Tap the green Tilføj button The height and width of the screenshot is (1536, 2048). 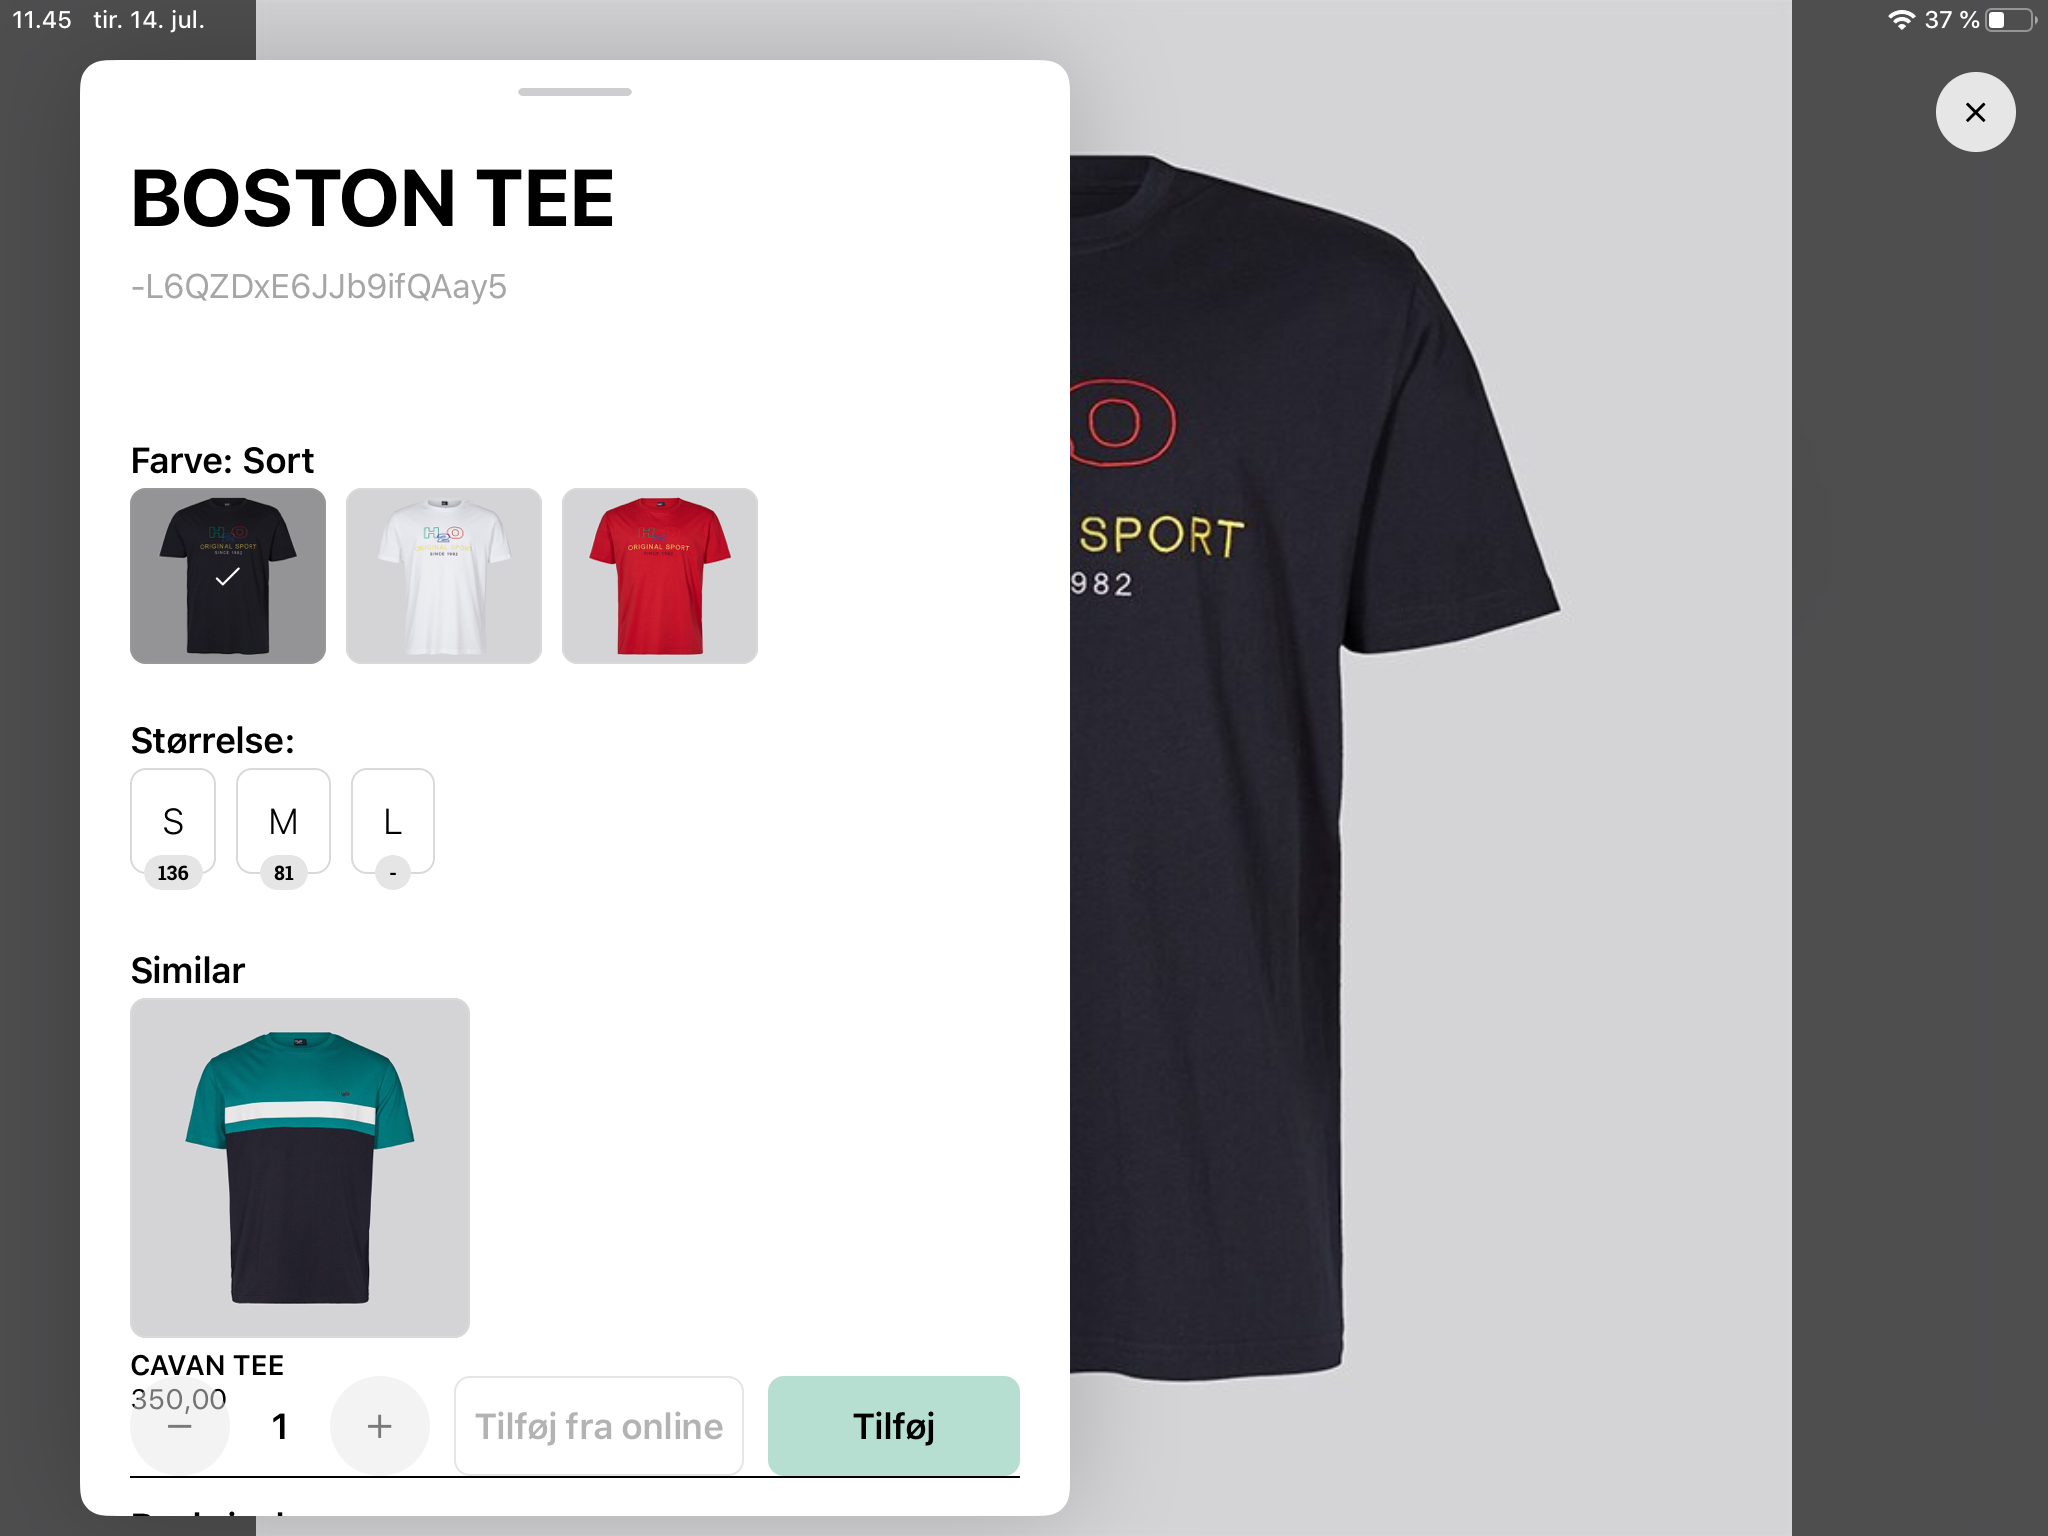click(x=894, y=1426)
